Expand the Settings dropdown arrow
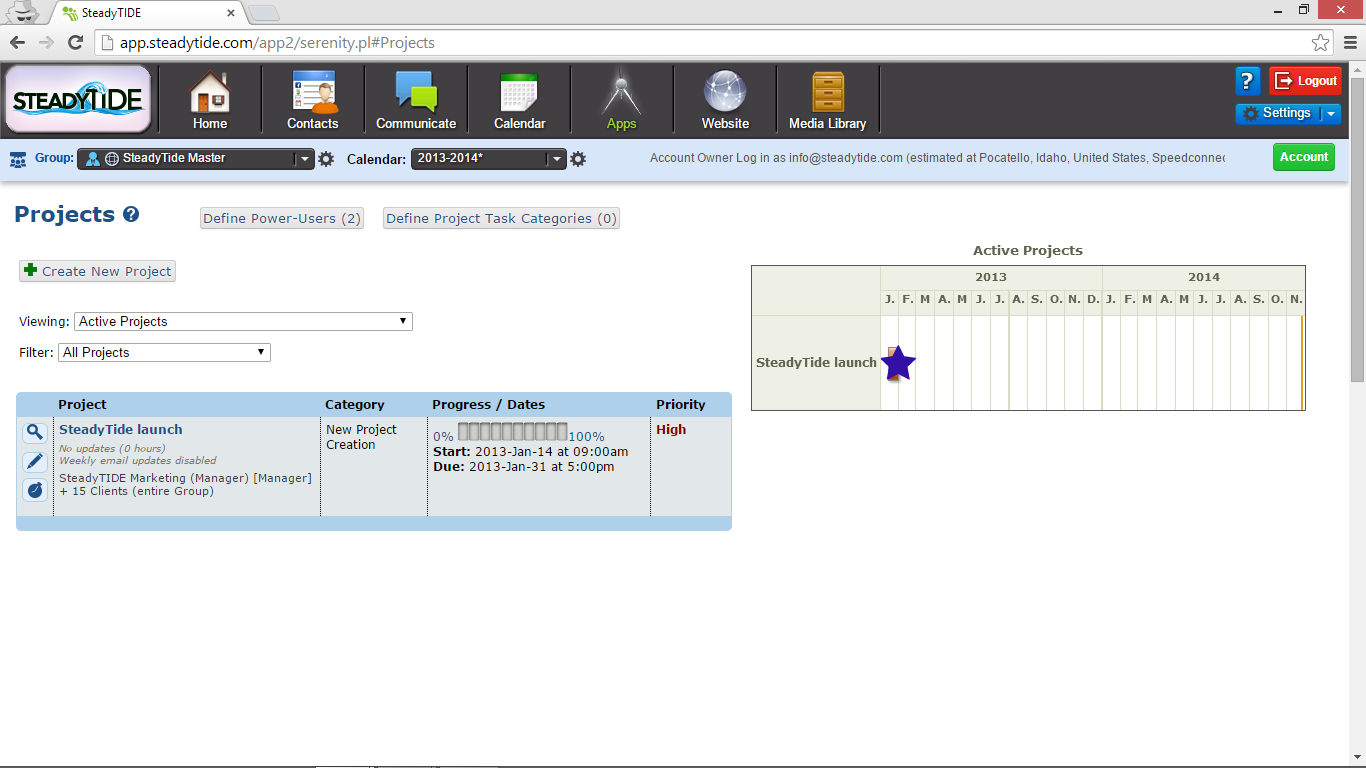The width and height of the screenshot is (1366, 768). (1331, 114)
